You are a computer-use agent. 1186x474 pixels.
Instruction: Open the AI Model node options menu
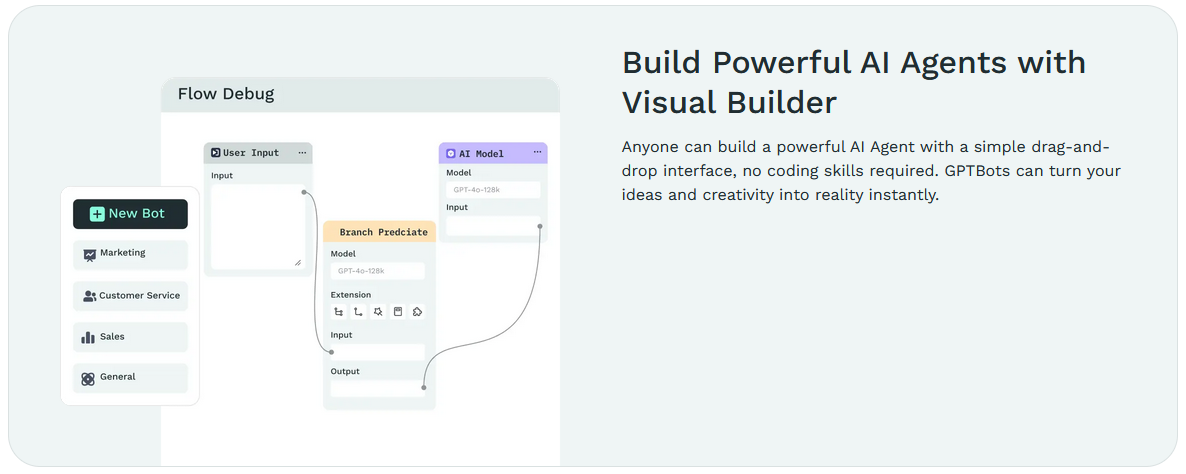(x=538, y=153)
